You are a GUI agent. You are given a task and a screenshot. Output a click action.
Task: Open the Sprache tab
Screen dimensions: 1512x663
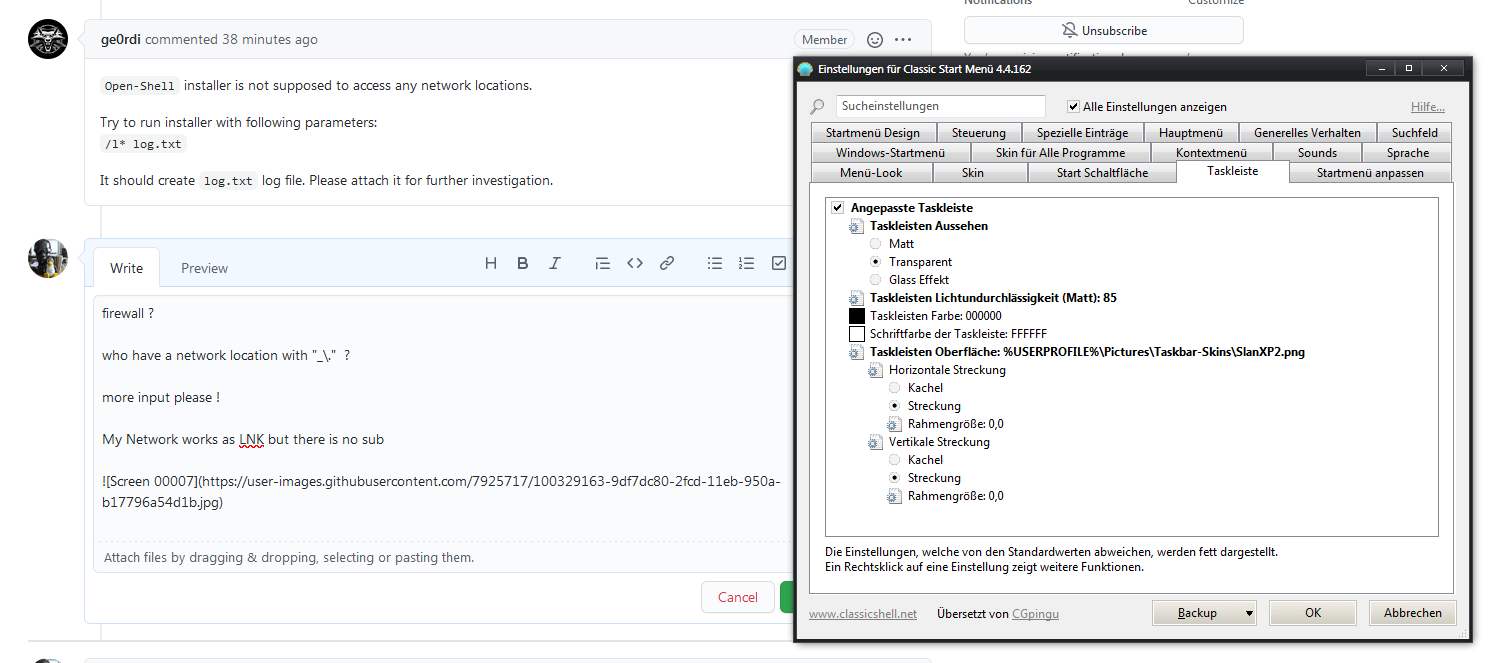(1407, 153)
